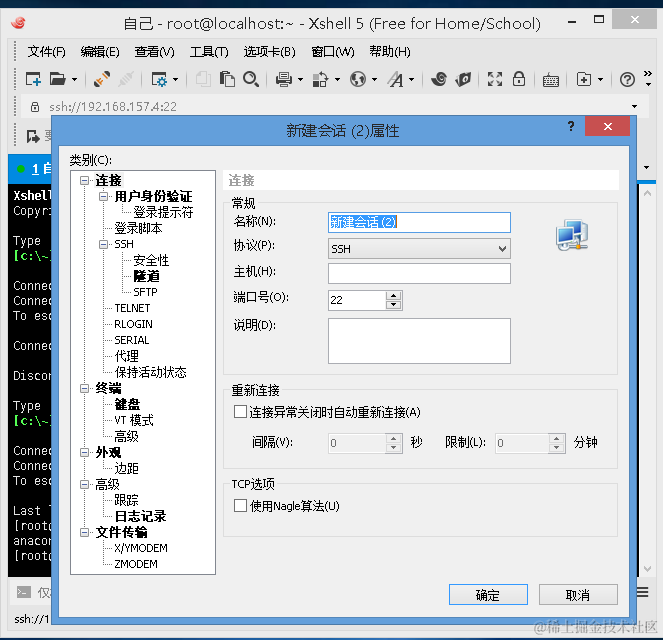Click the New session toolbar icon

tap(33, 79)
